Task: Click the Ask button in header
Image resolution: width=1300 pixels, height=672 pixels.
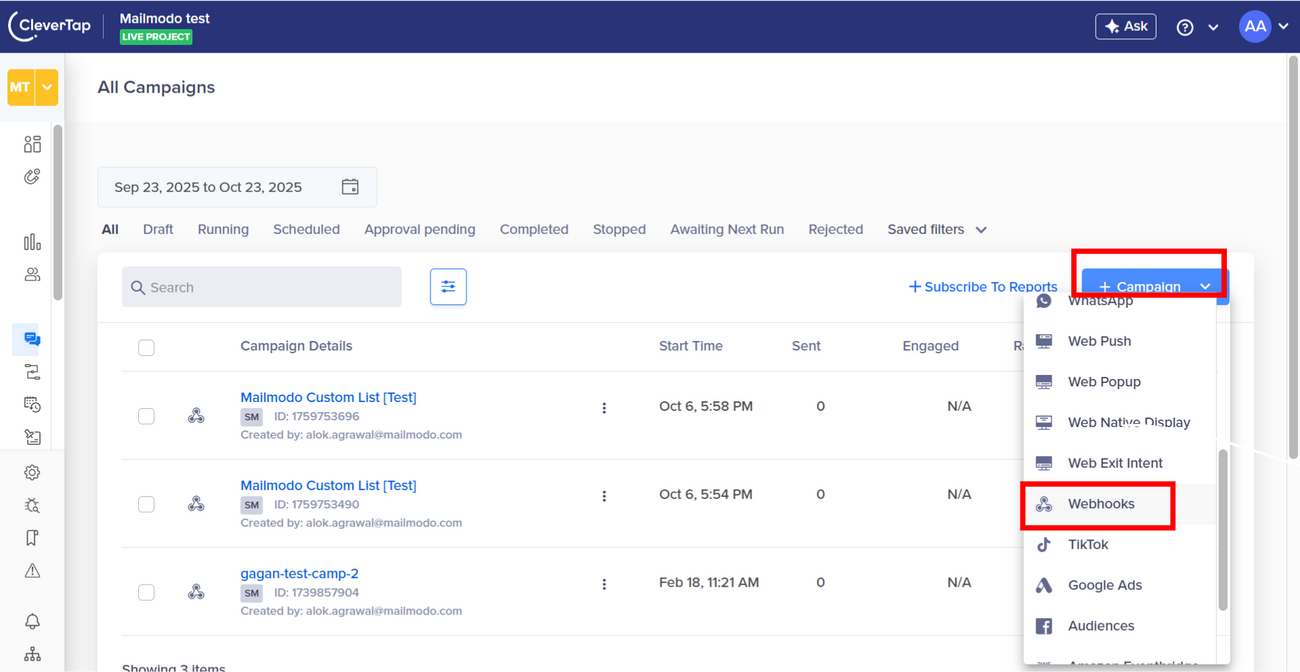Action: pos(1125,27)
